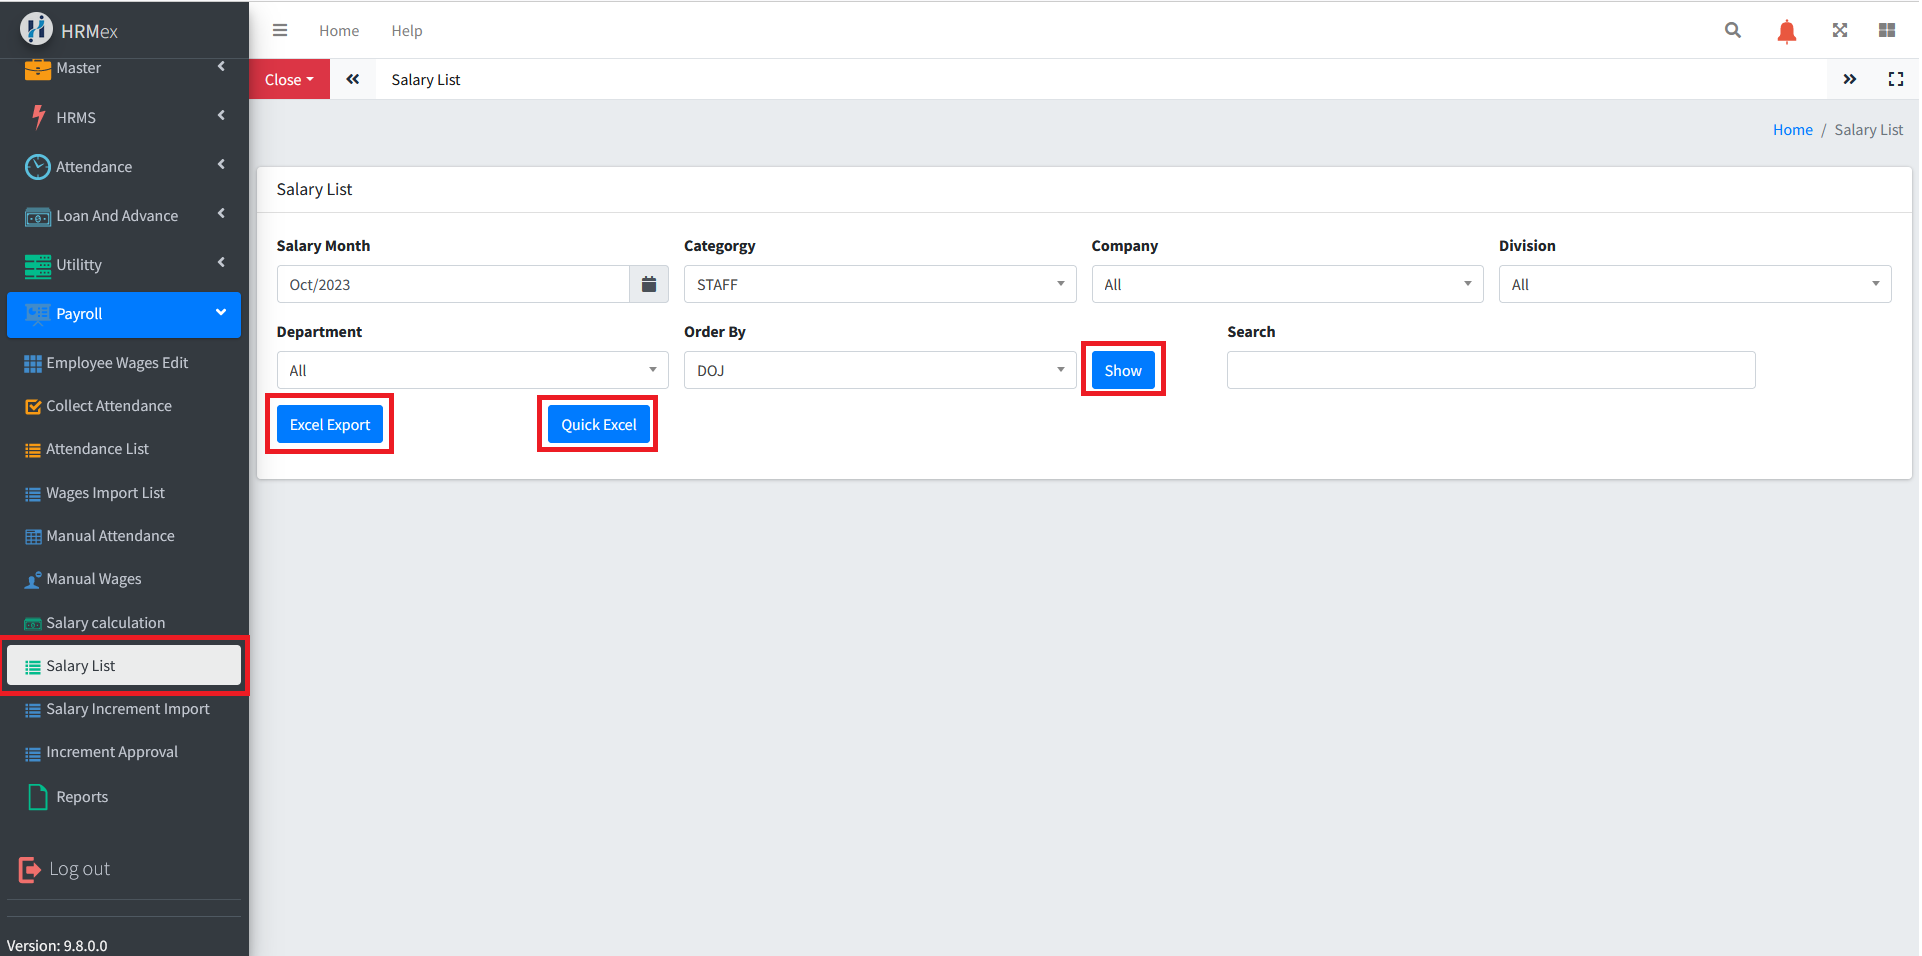Open the Company dropdown
This screenshot has height=956, width=1922.
[x=1286, y=284]
